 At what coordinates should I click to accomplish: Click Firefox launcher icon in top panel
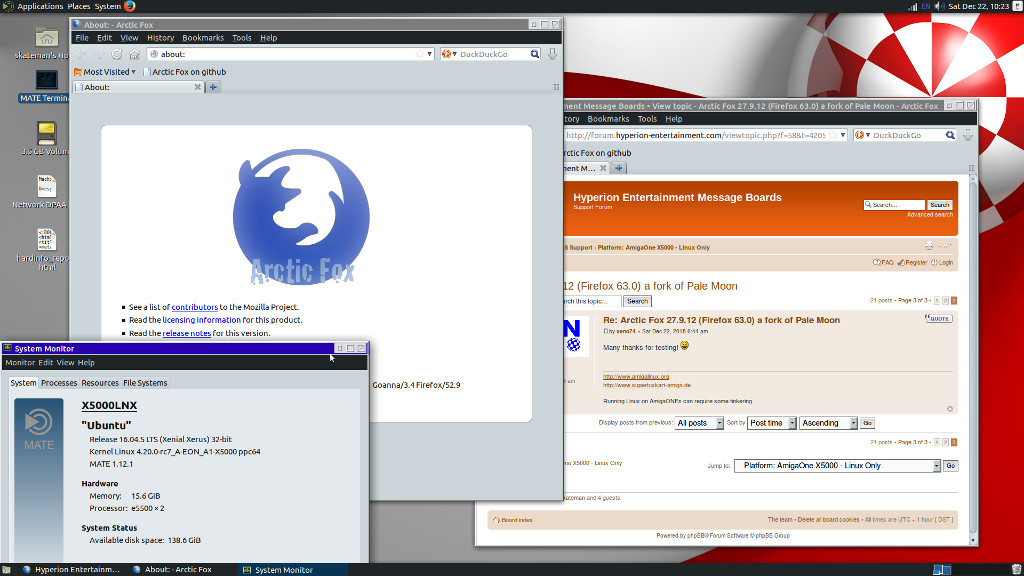pos(129,6)
